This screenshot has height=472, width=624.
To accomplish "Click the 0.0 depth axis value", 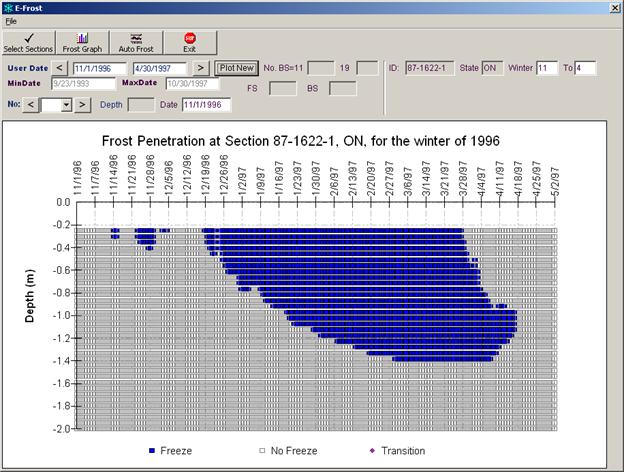I will tap(63, 203).
